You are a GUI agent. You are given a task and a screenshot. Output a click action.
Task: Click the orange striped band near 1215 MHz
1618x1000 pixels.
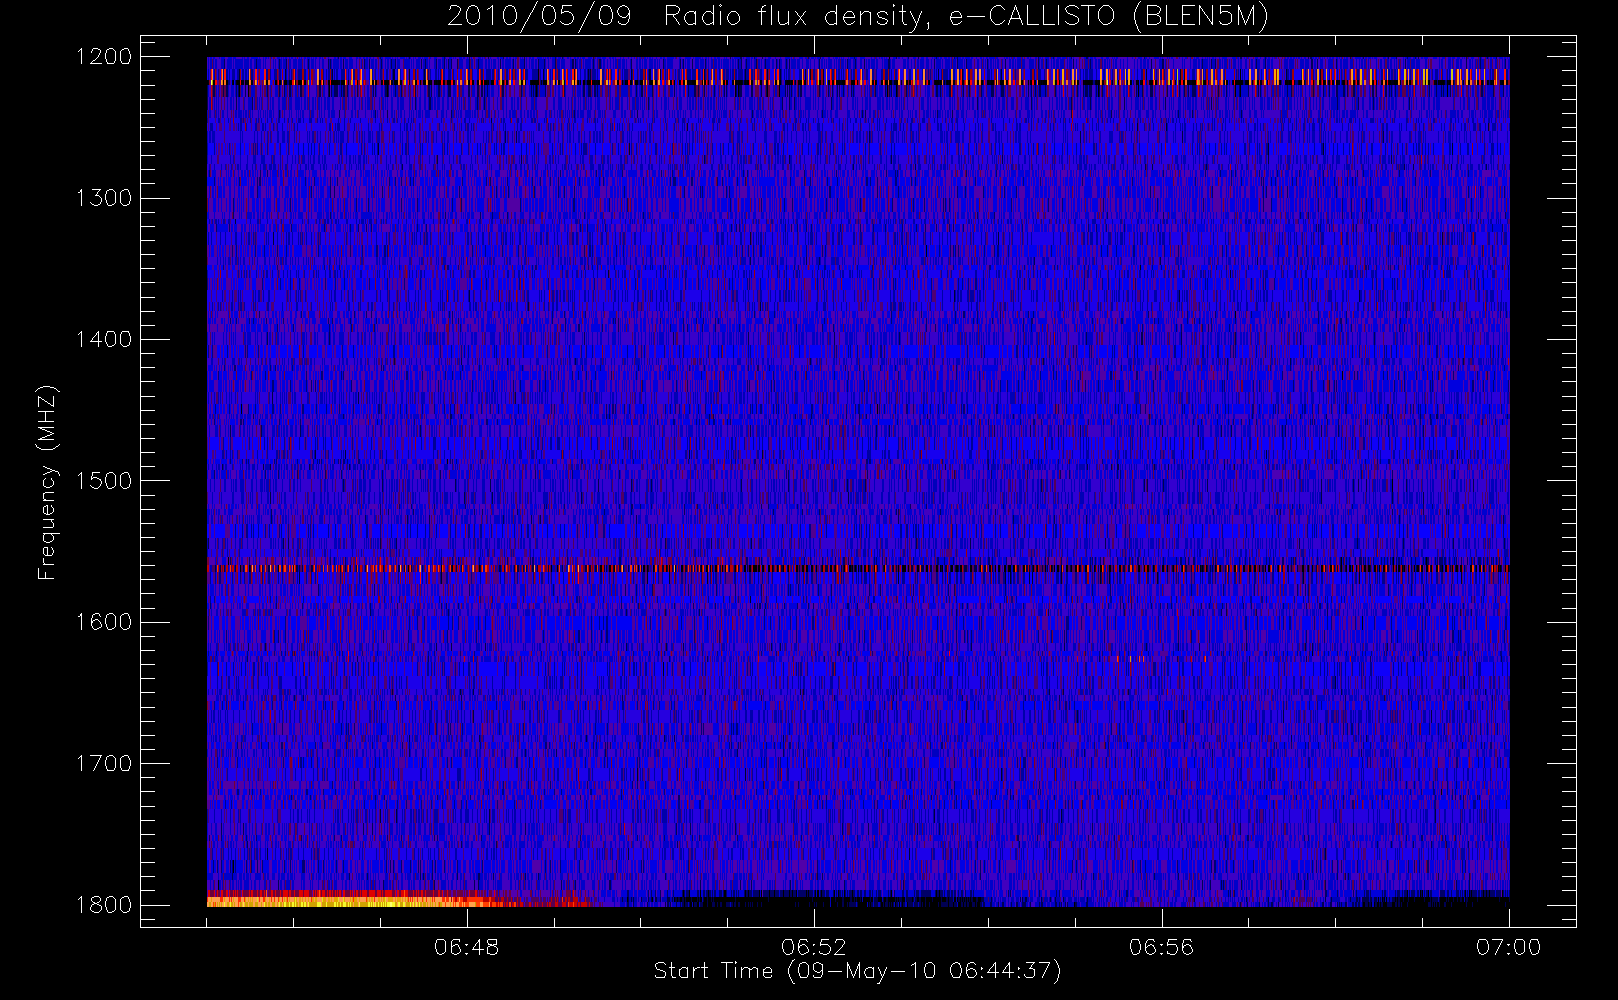click(858, 76)
